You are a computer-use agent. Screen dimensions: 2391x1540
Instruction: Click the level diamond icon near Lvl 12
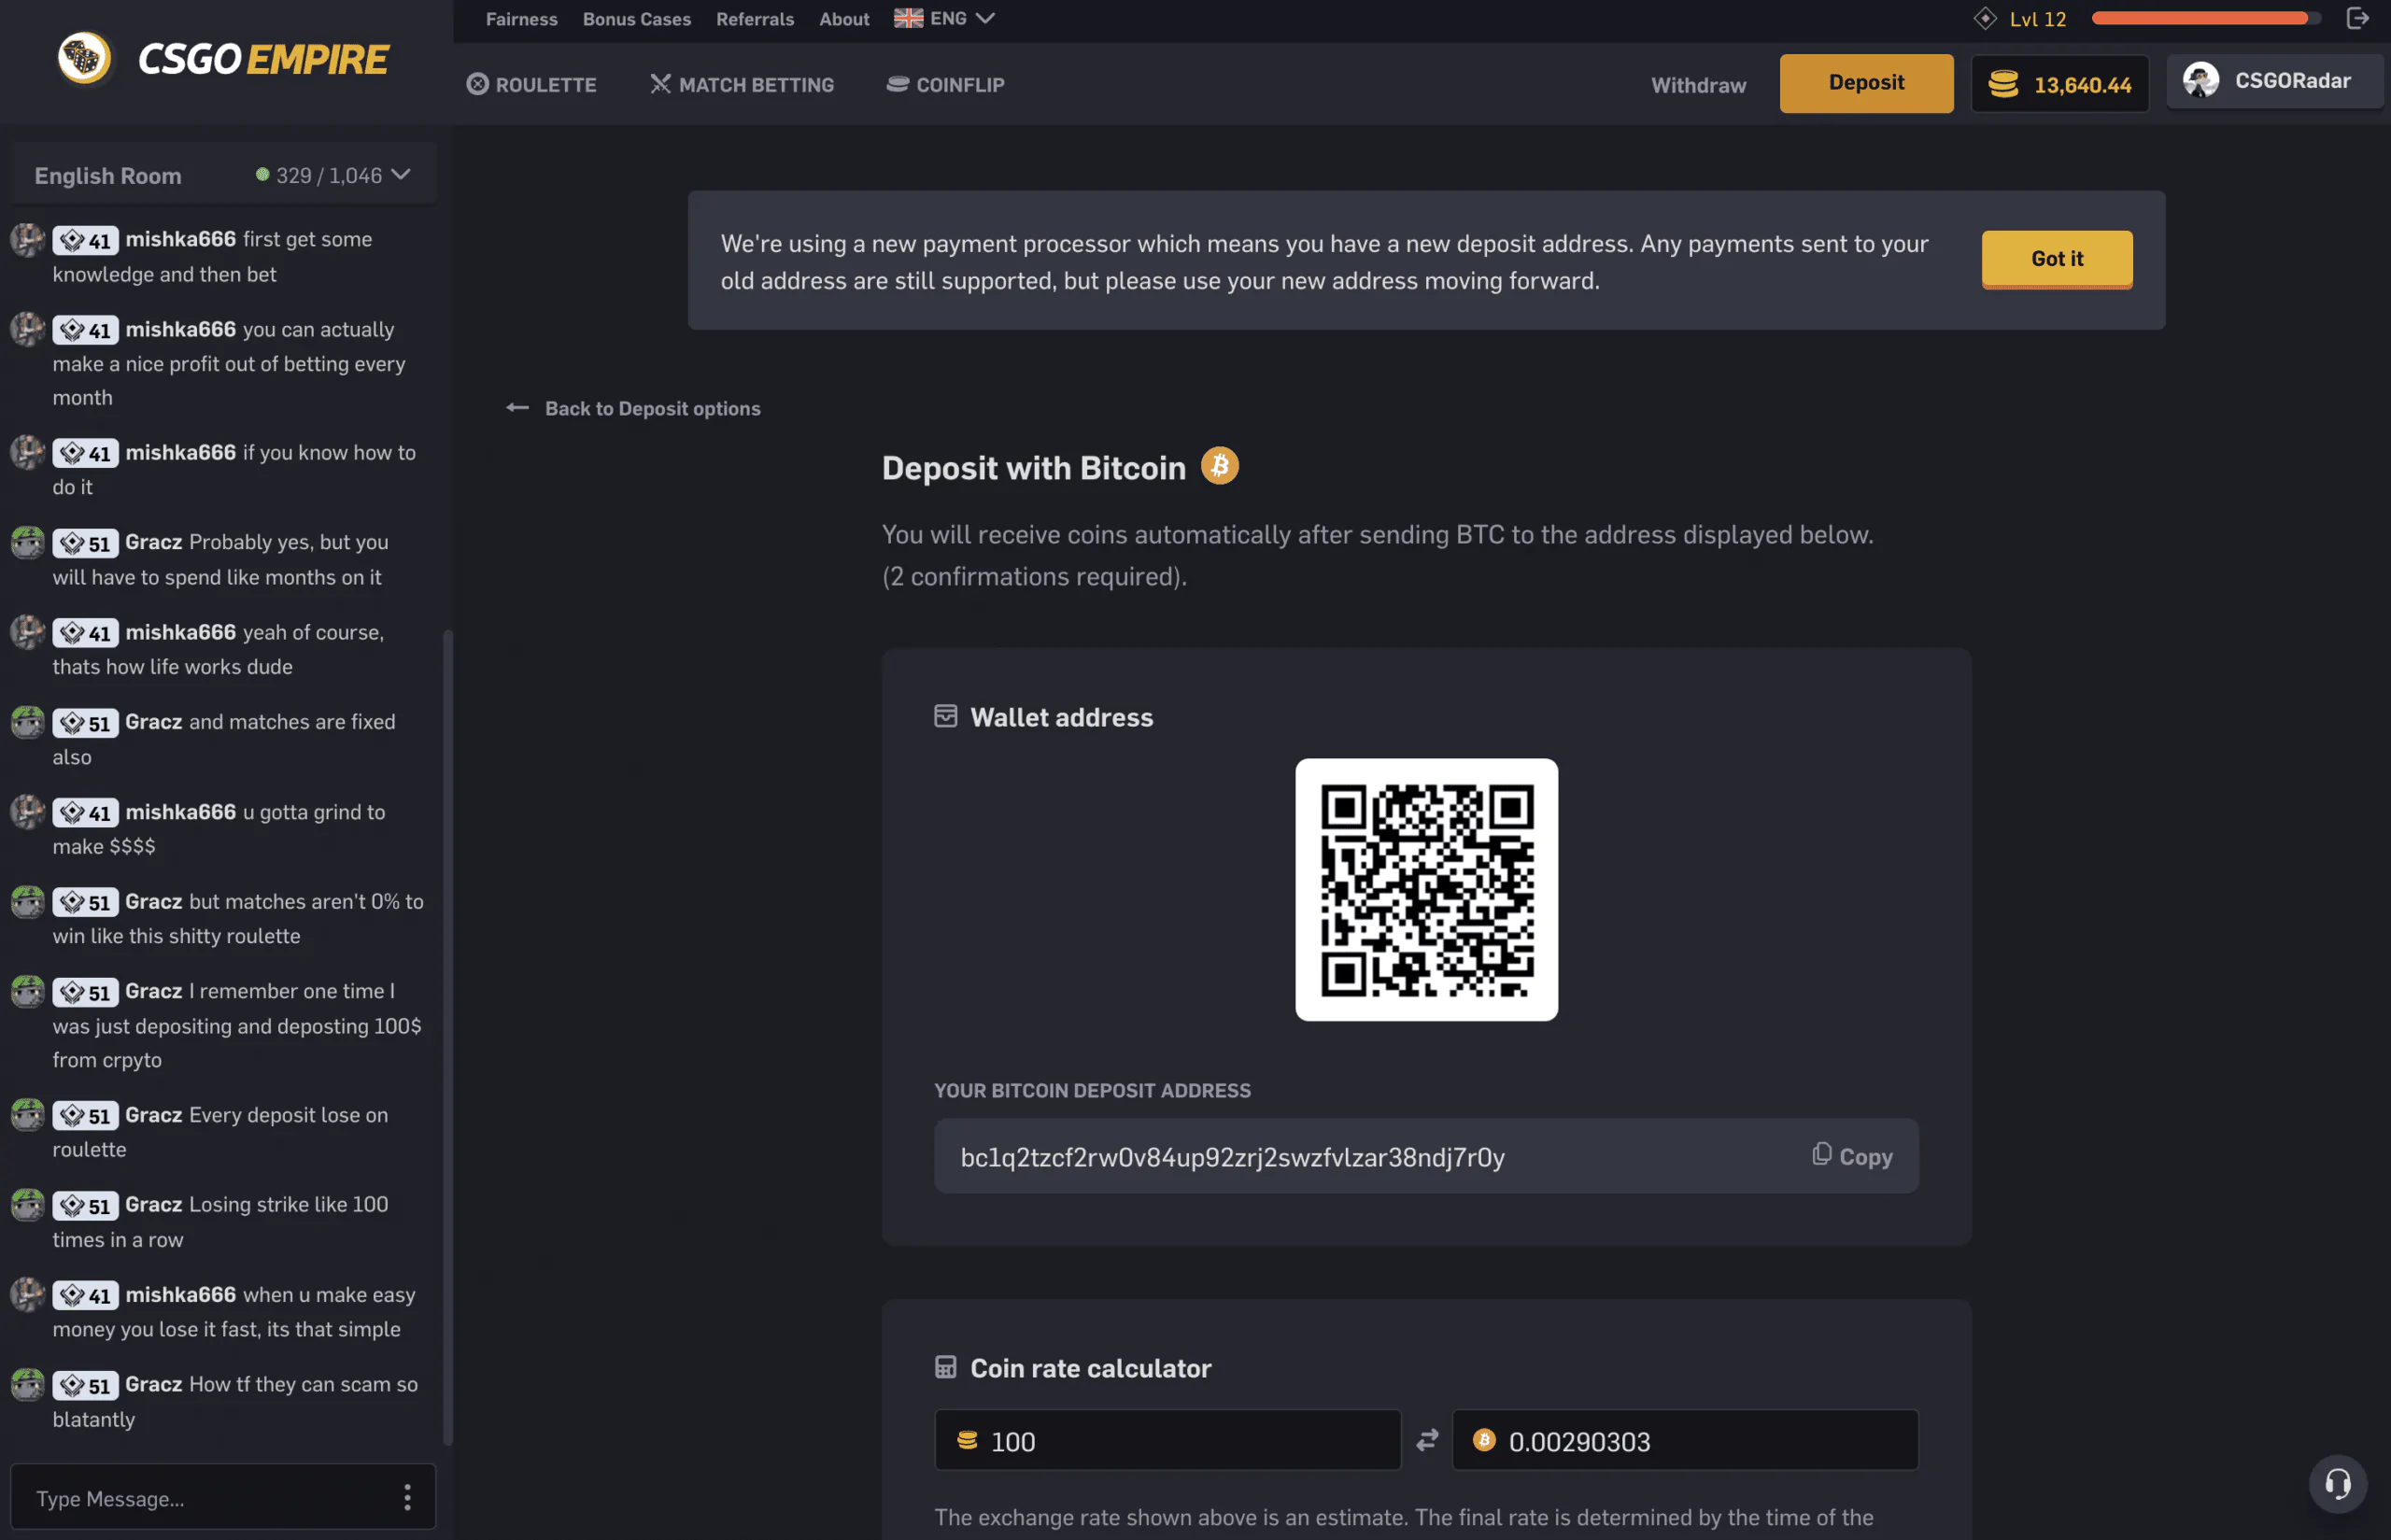[1985, 18]
